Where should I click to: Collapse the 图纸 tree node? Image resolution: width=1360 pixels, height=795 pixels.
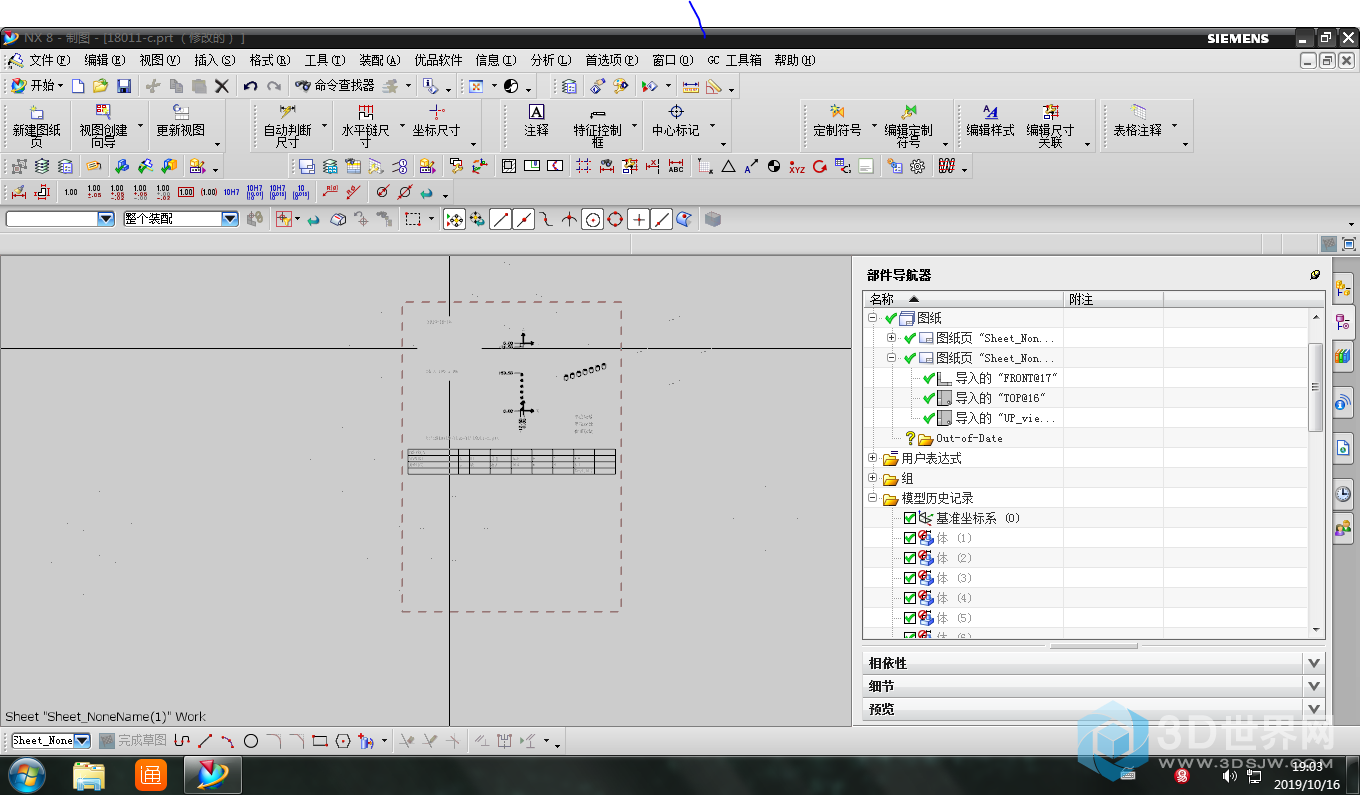[x=873, y=318]
